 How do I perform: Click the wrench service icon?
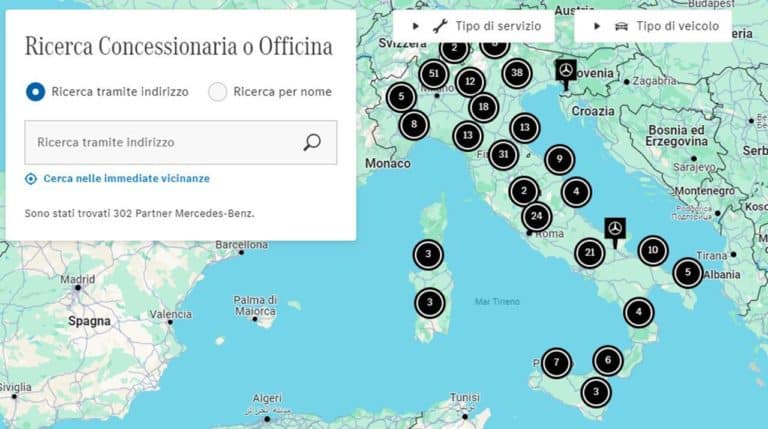pyautogui.click(x=440, y=26)
